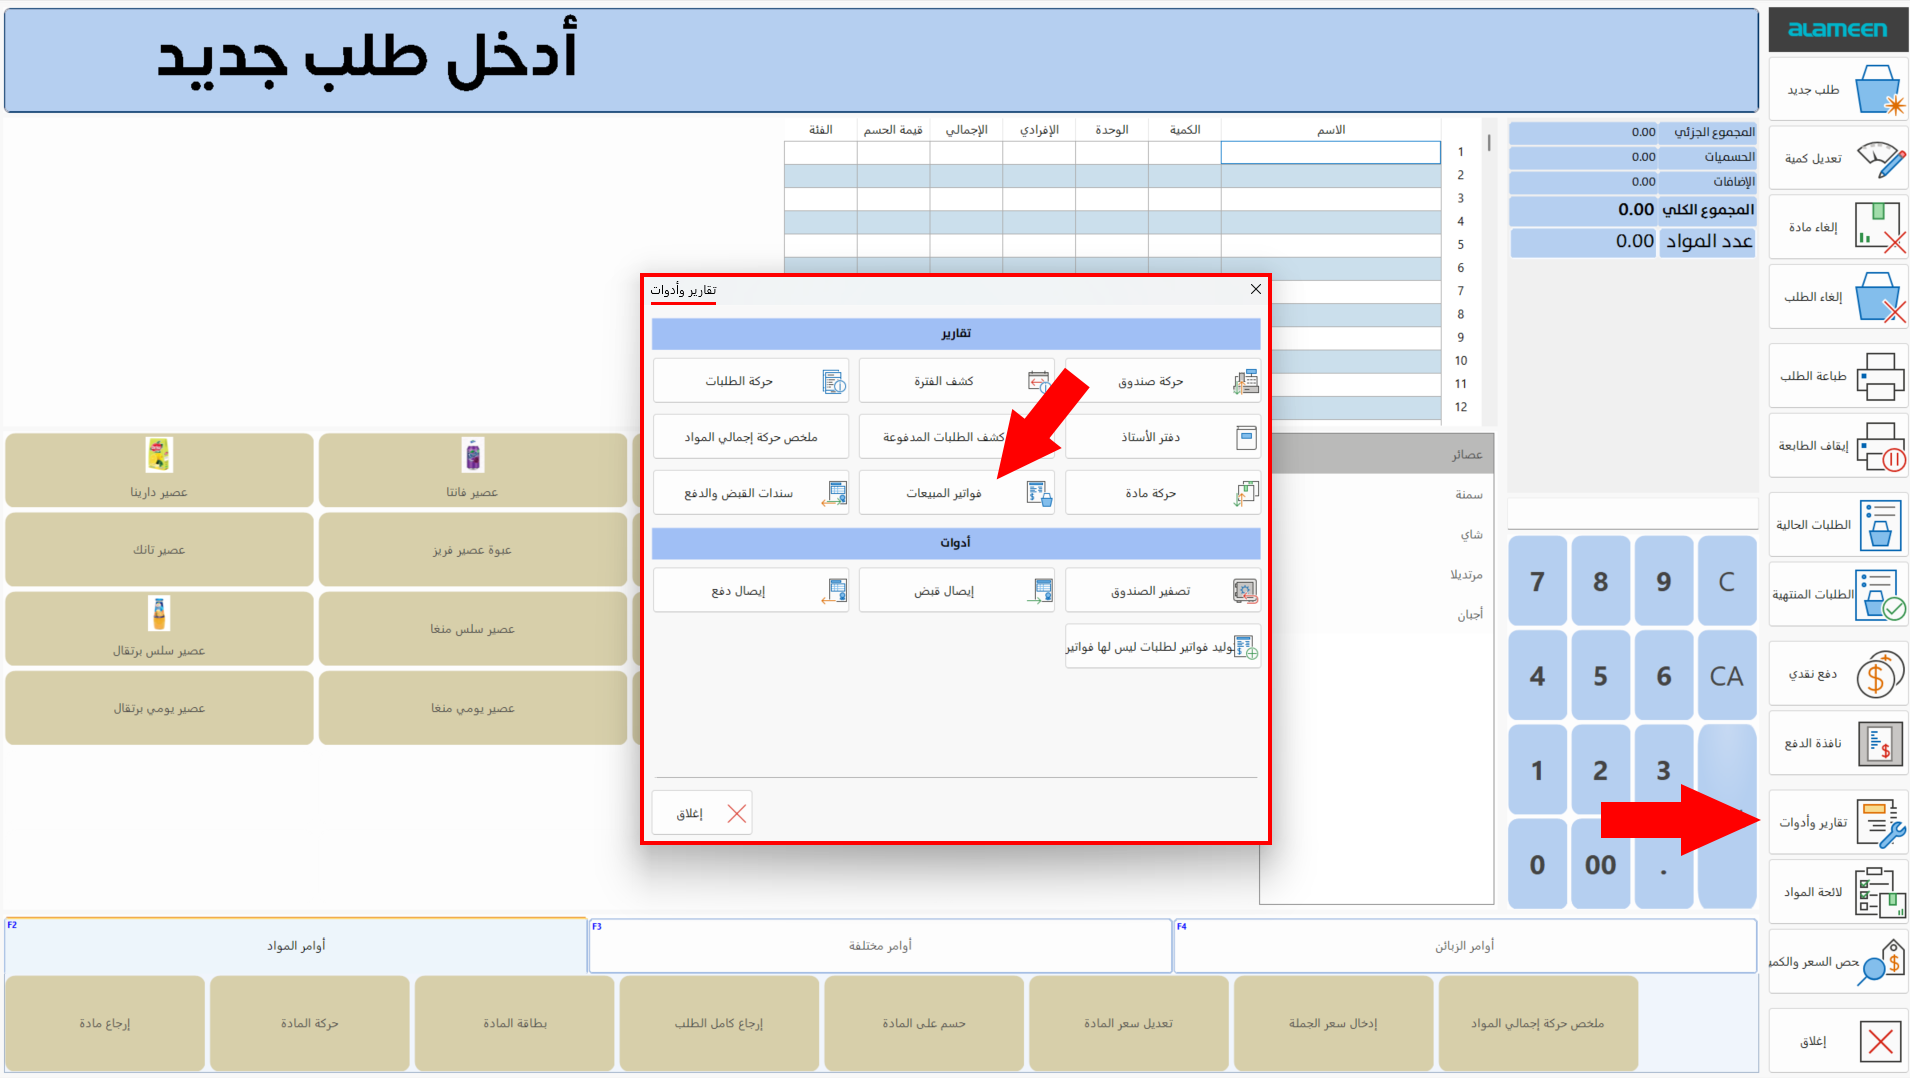
Task: Open حركة صندوق report in dialog
Action: coord(1162,381)
